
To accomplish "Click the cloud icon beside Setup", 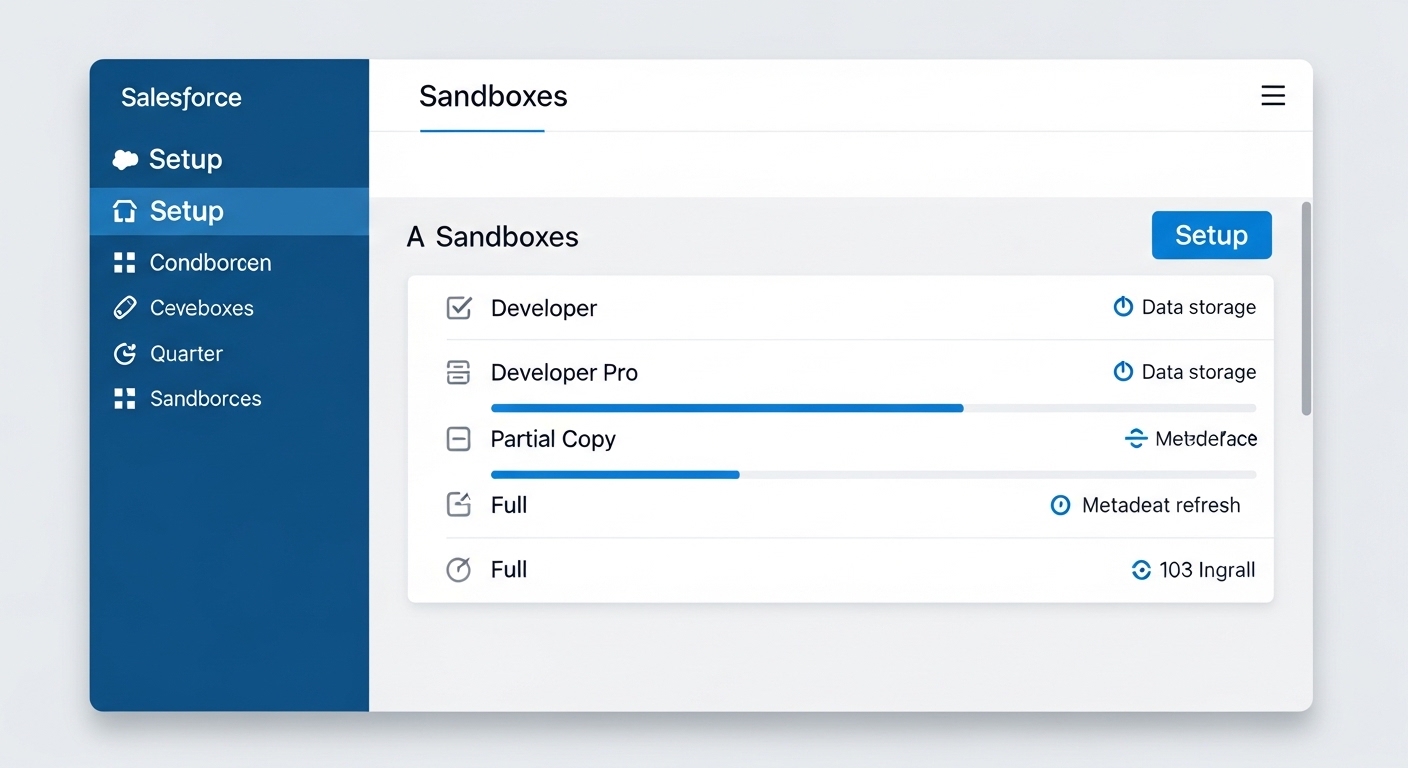I will [x=124, y=158].
